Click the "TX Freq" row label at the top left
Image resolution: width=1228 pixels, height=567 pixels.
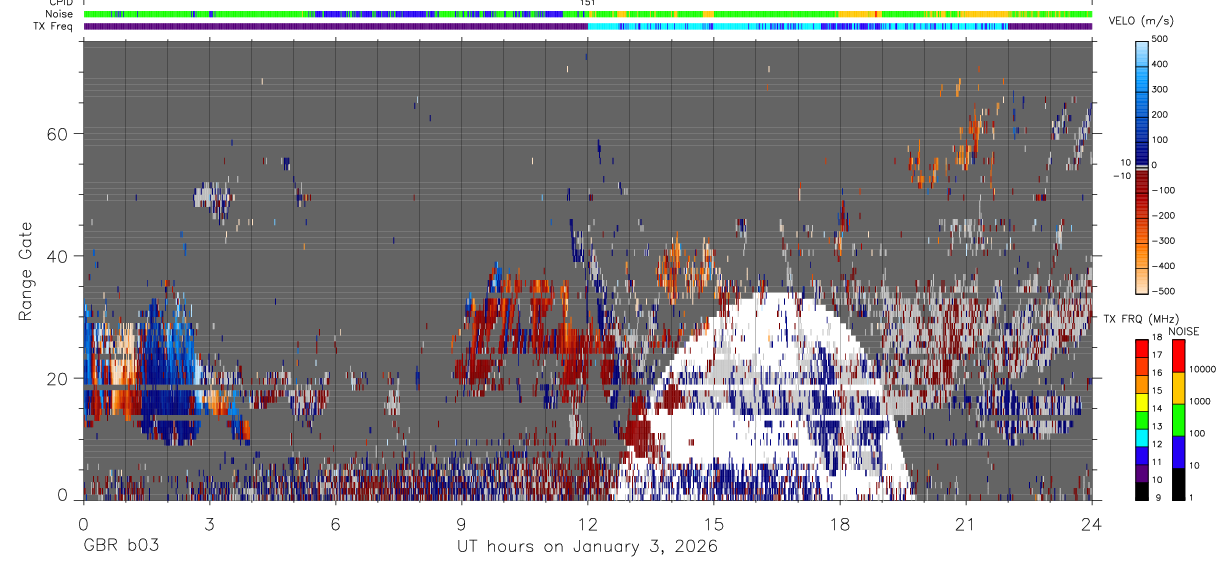[55, 26]
